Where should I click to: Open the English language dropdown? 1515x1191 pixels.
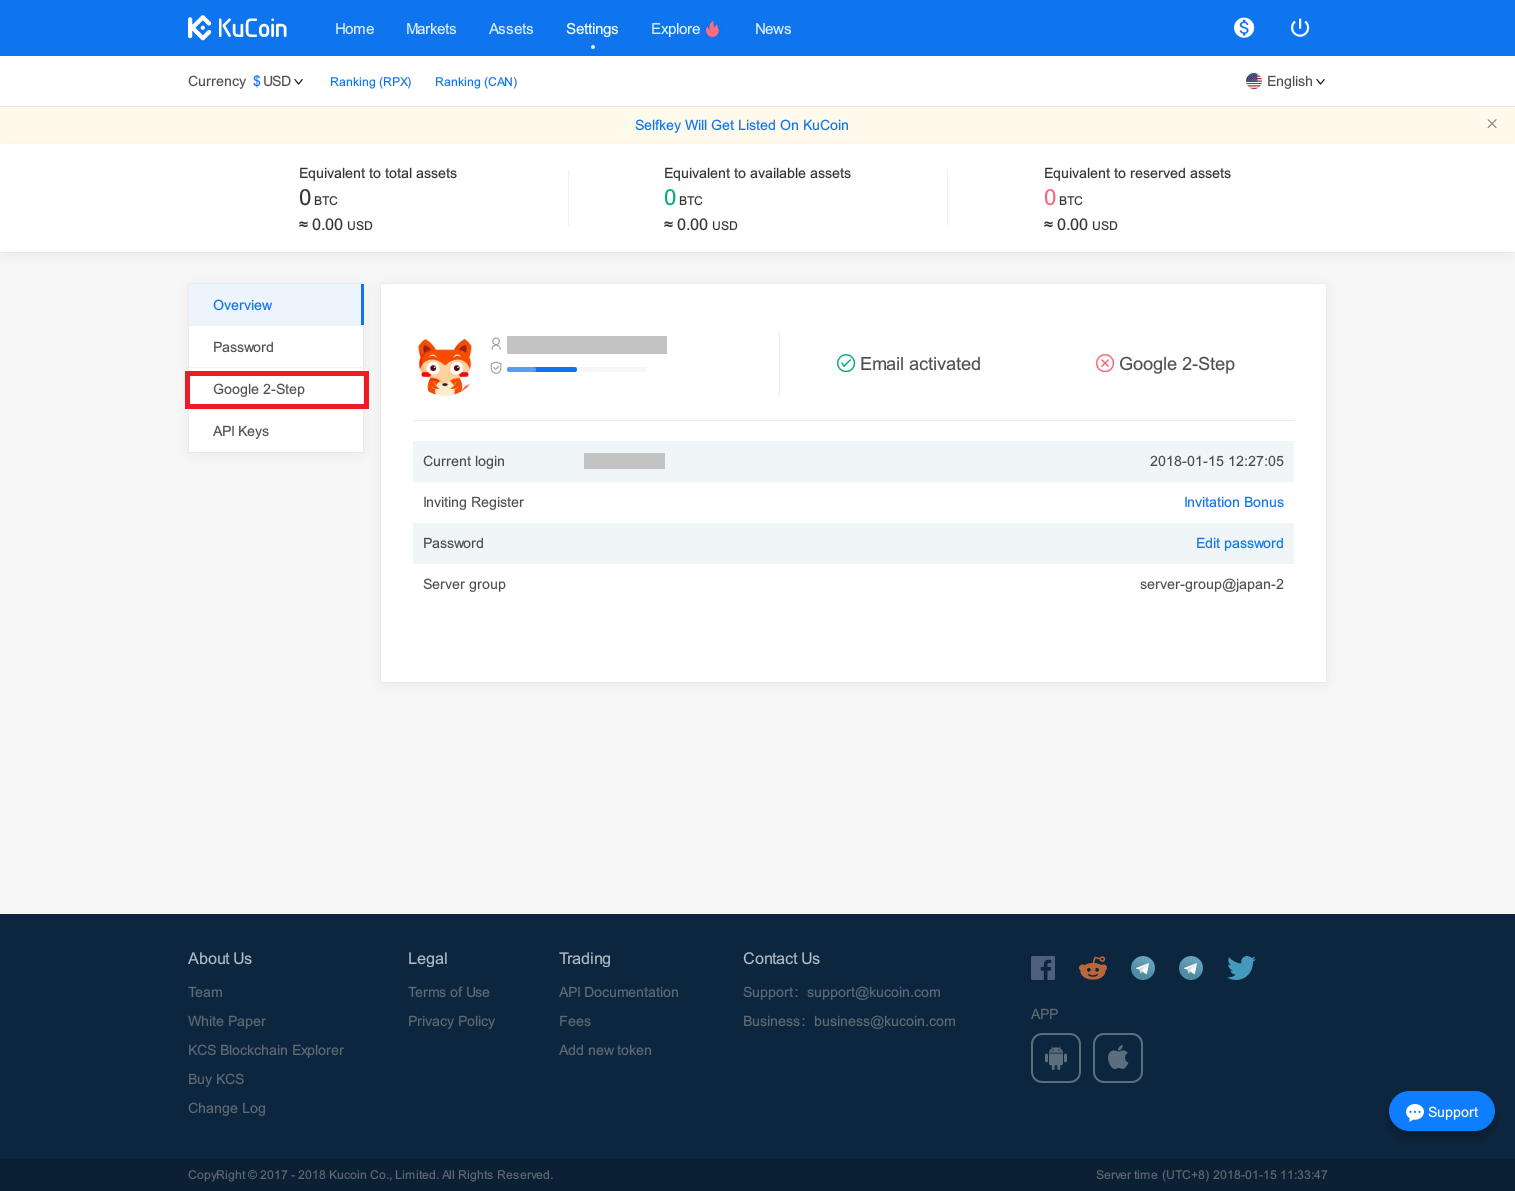(x=1286, y=81)
